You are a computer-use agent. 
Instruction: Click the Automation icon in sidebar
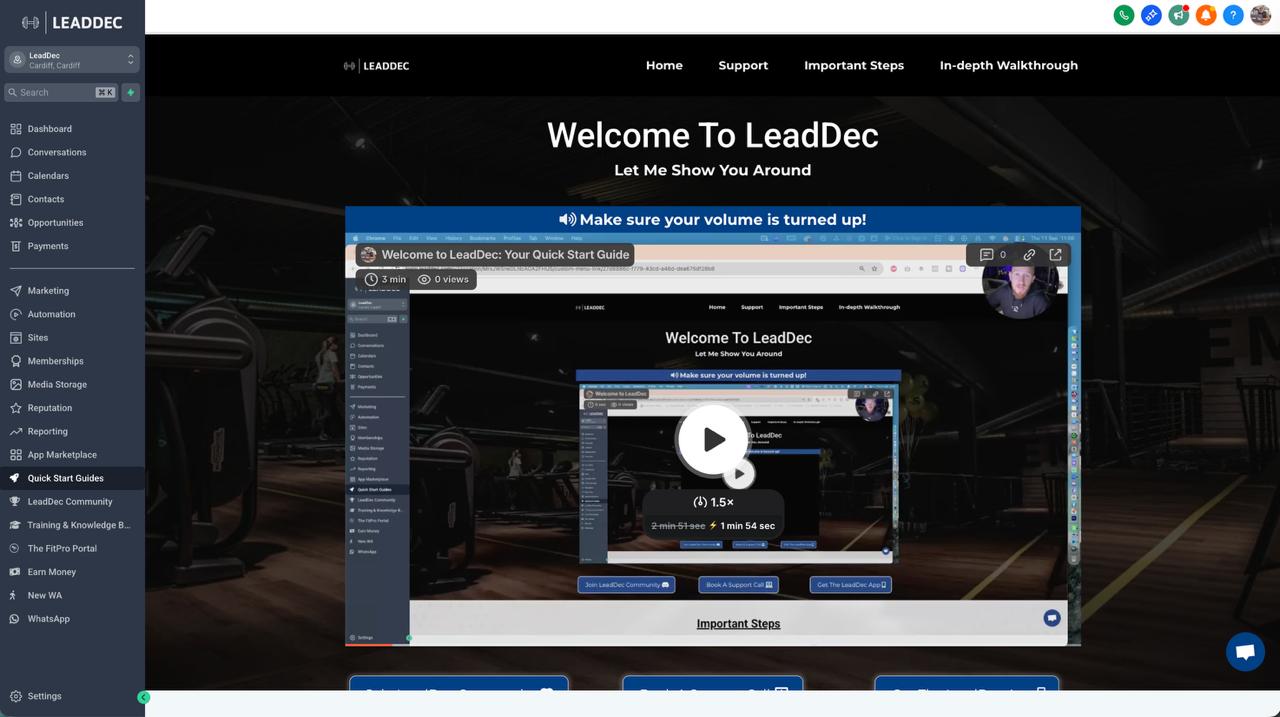16,314
